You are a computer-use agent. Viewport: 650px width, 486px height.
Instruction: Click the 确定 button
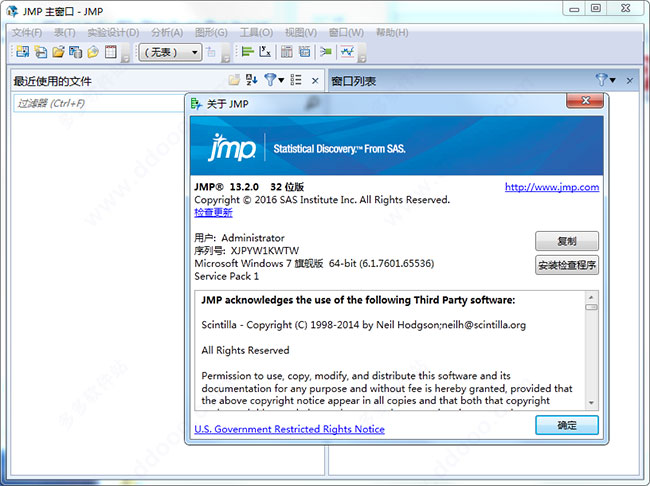[567, 425]
